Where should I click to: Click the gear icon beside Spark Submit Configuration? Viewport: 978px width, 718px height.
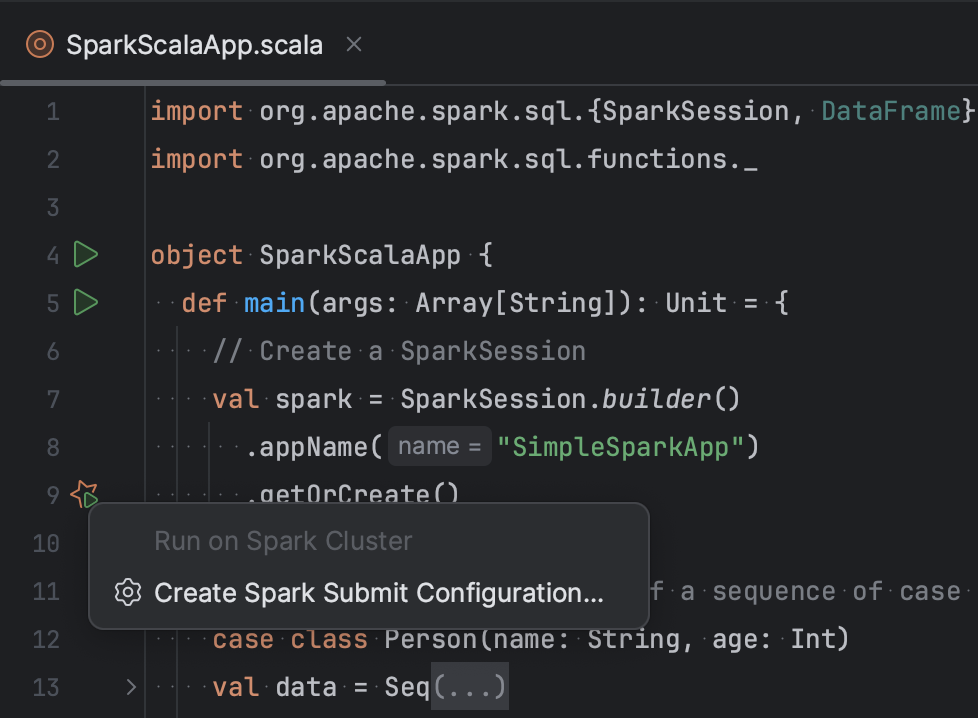pos(127,593)
